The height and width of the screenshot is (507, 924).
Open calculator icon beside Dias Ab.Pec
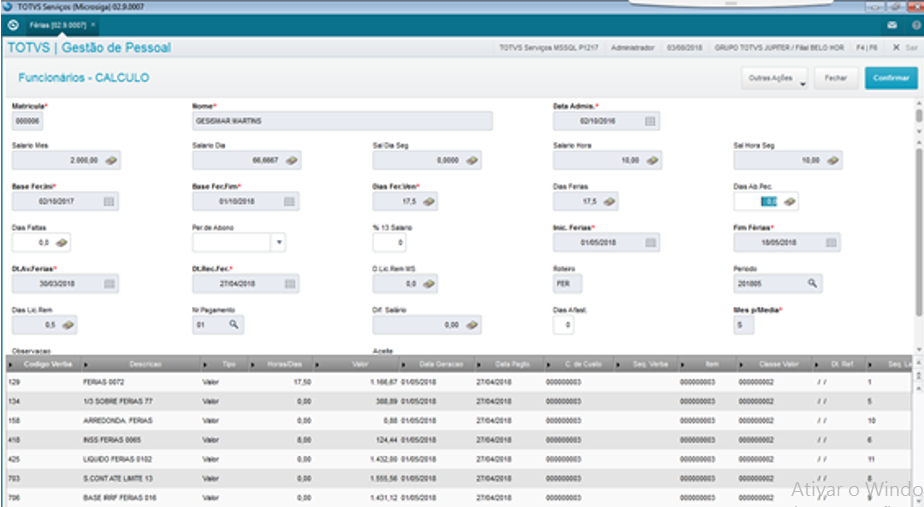point(789,202)
